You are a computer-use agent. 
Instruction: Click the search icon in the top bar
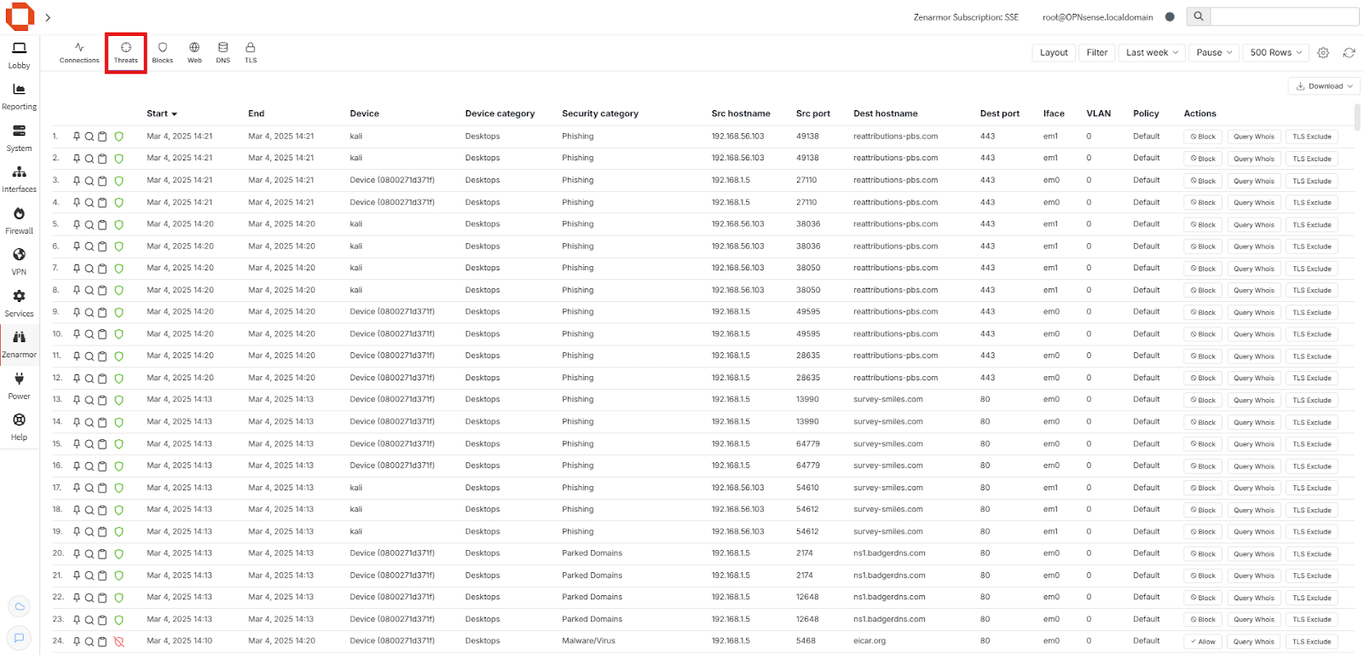click(1198, 16)
